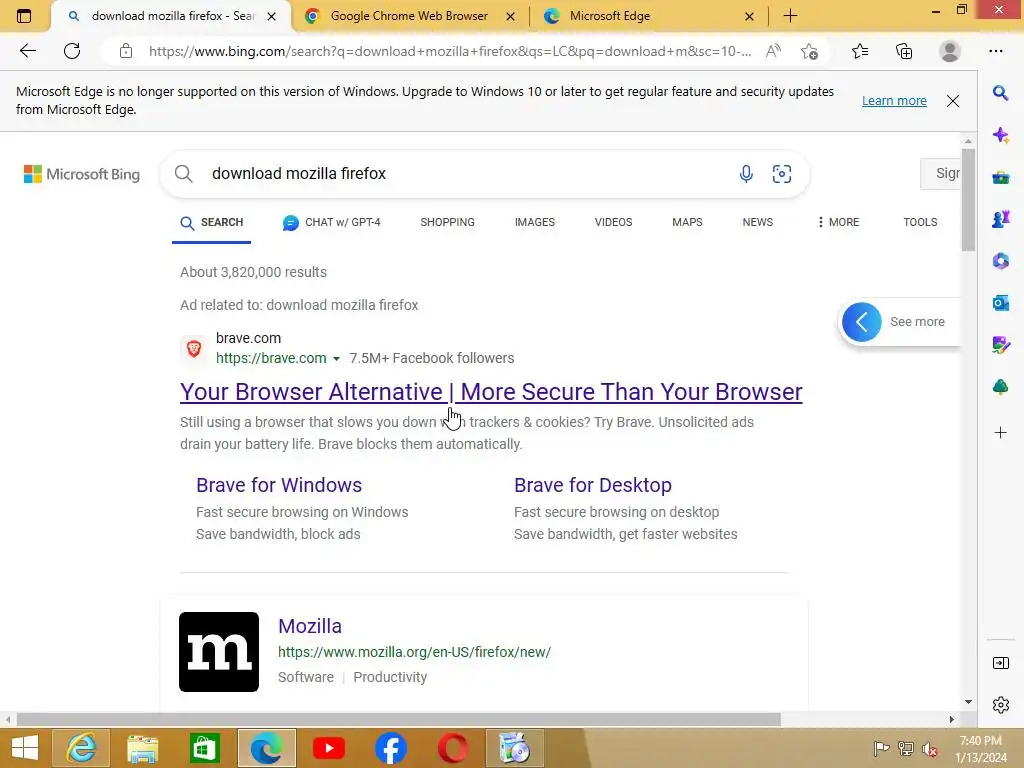The height and width of the screenshot is (768, 1024).
Task: Select the MAPS search tab
Action: (687, 223)
